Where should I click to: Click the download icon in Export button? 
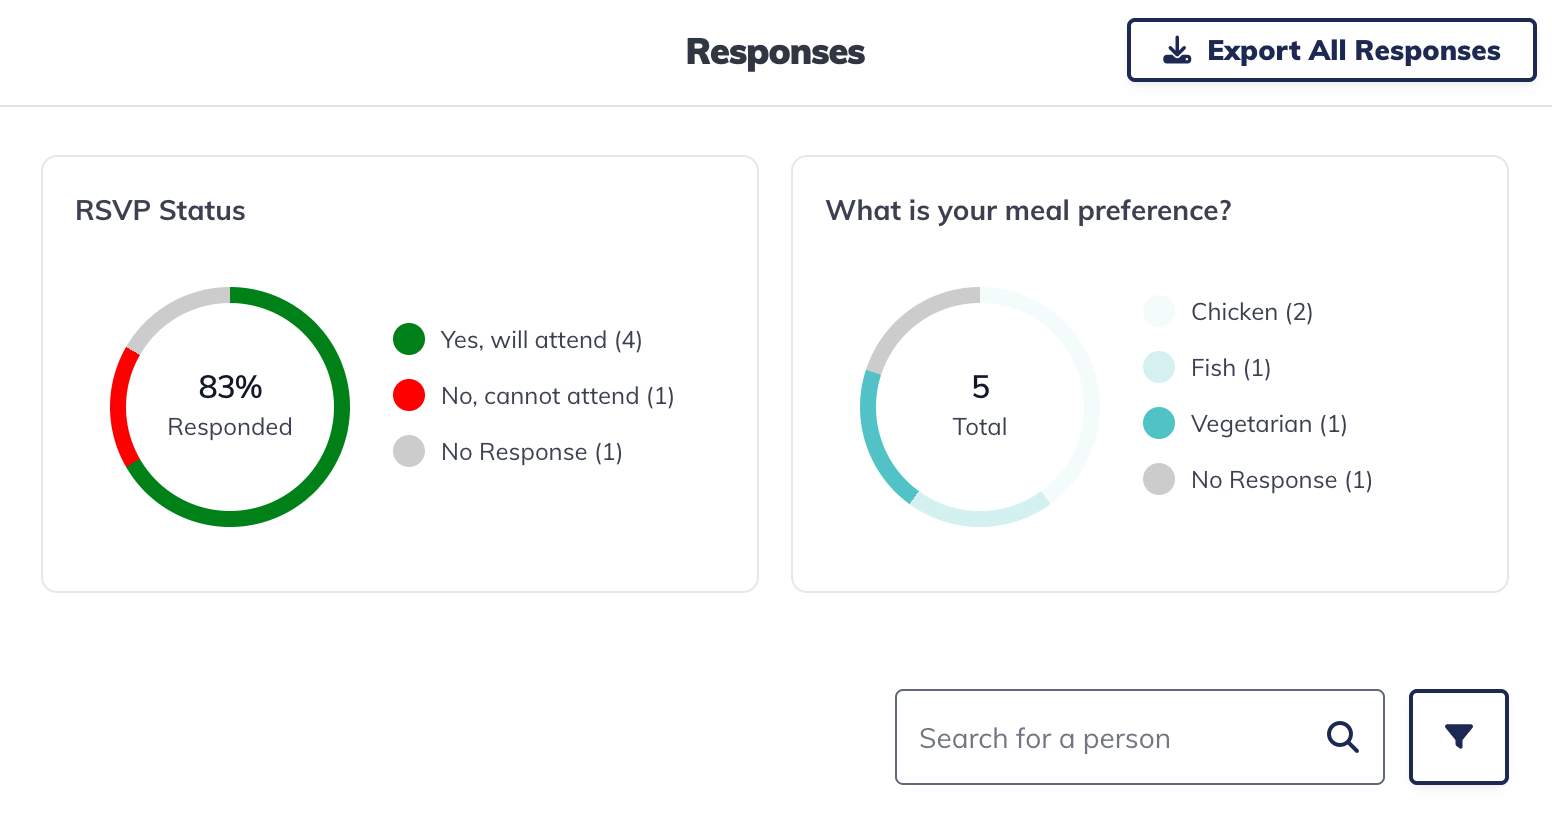coord(1177,50)
